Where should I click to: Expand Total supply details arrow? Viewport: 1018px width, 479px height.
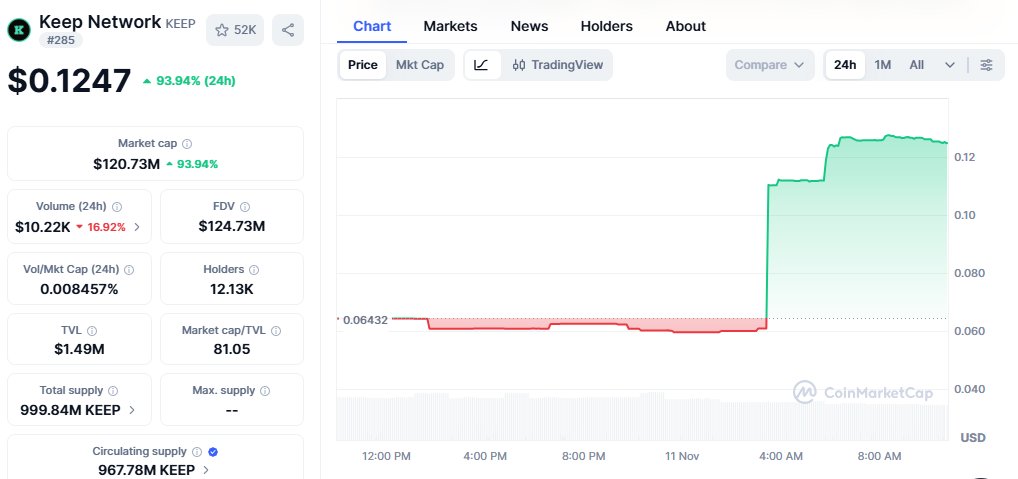point(132,410)
